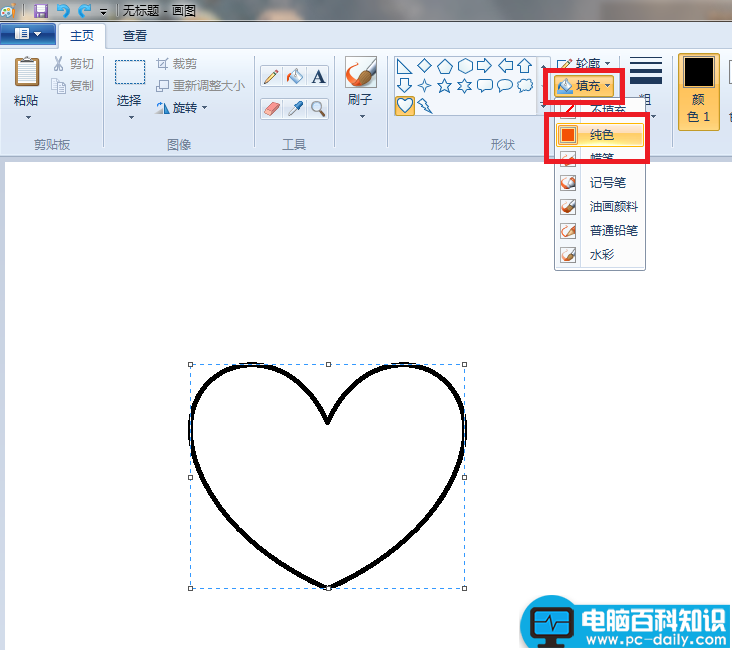Open the blue Paint file menu button
This screenshot has height=650, width=732.
click(28, 34)
